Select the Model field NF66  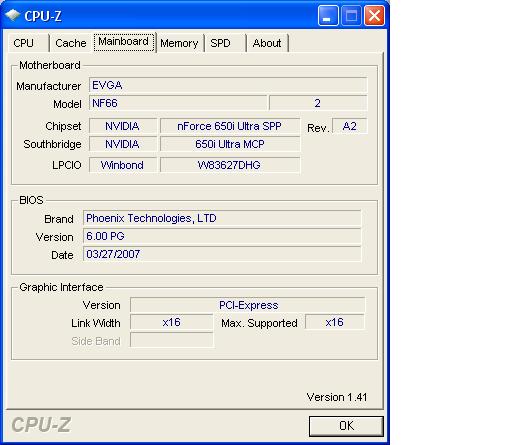(x=178, y=103)
